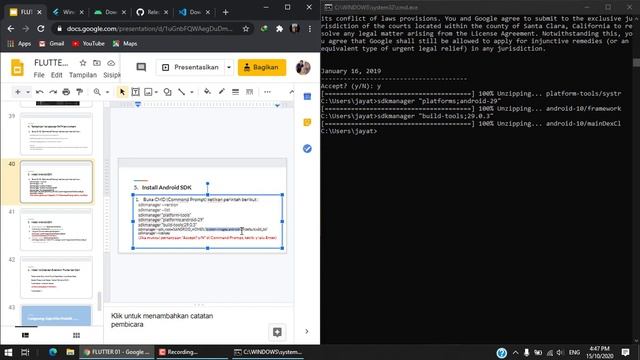The height and width of the screenshot is (360, 640).
Task: Open the Google Slides home icon
Action: 17,68
